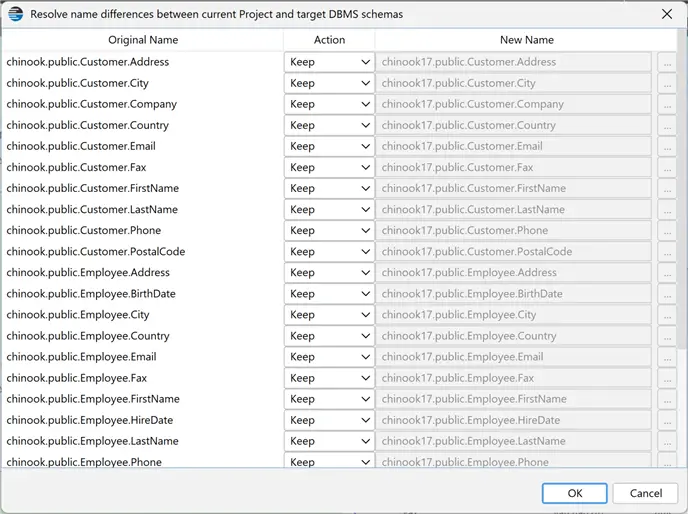Click ellipsis button for Employee.Fax new name
The image size is (688, 514).
667,378
